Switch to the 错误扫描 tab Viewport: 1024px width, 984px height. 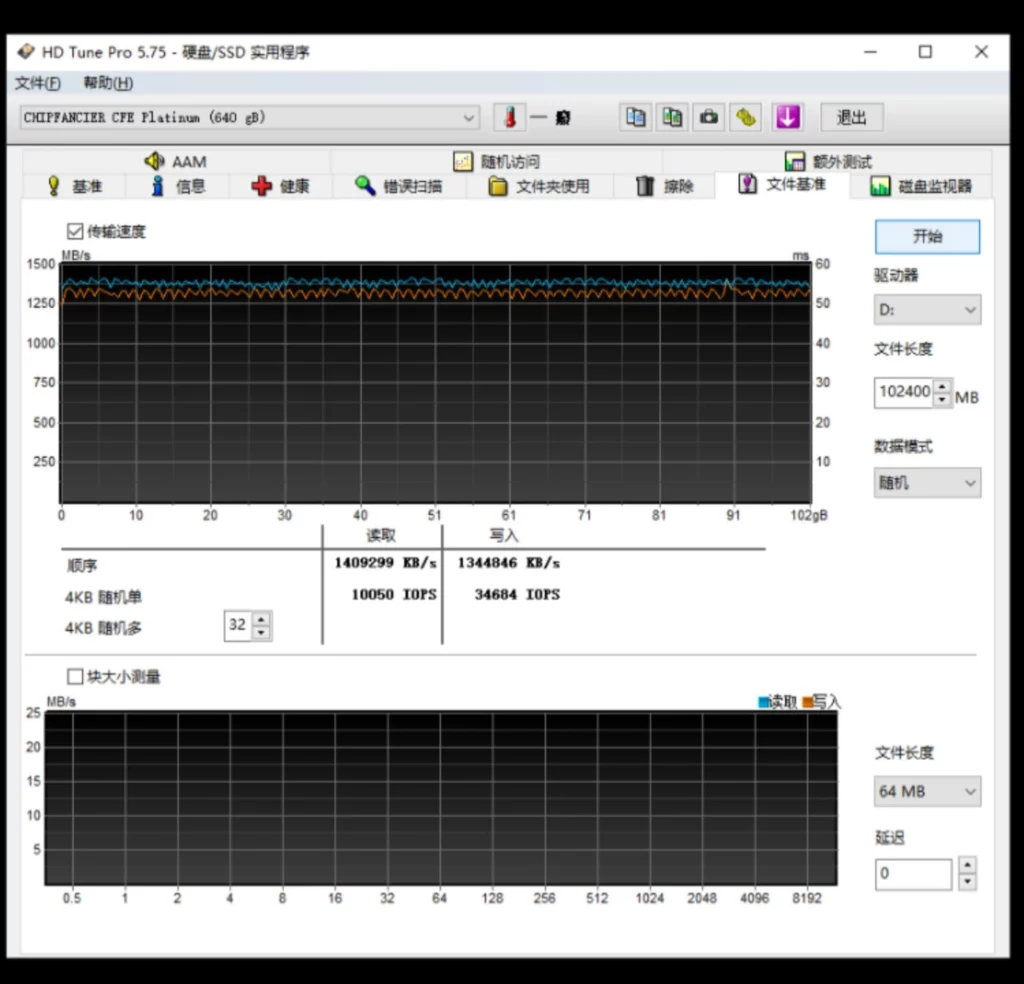pos(399,186)
